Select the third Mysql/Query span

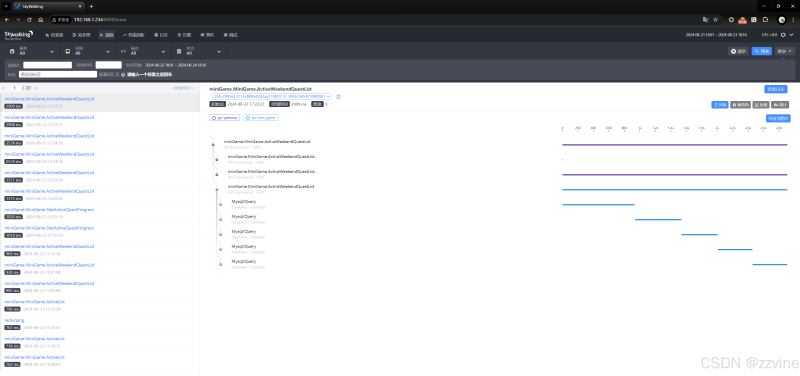[x=244, y=231]
